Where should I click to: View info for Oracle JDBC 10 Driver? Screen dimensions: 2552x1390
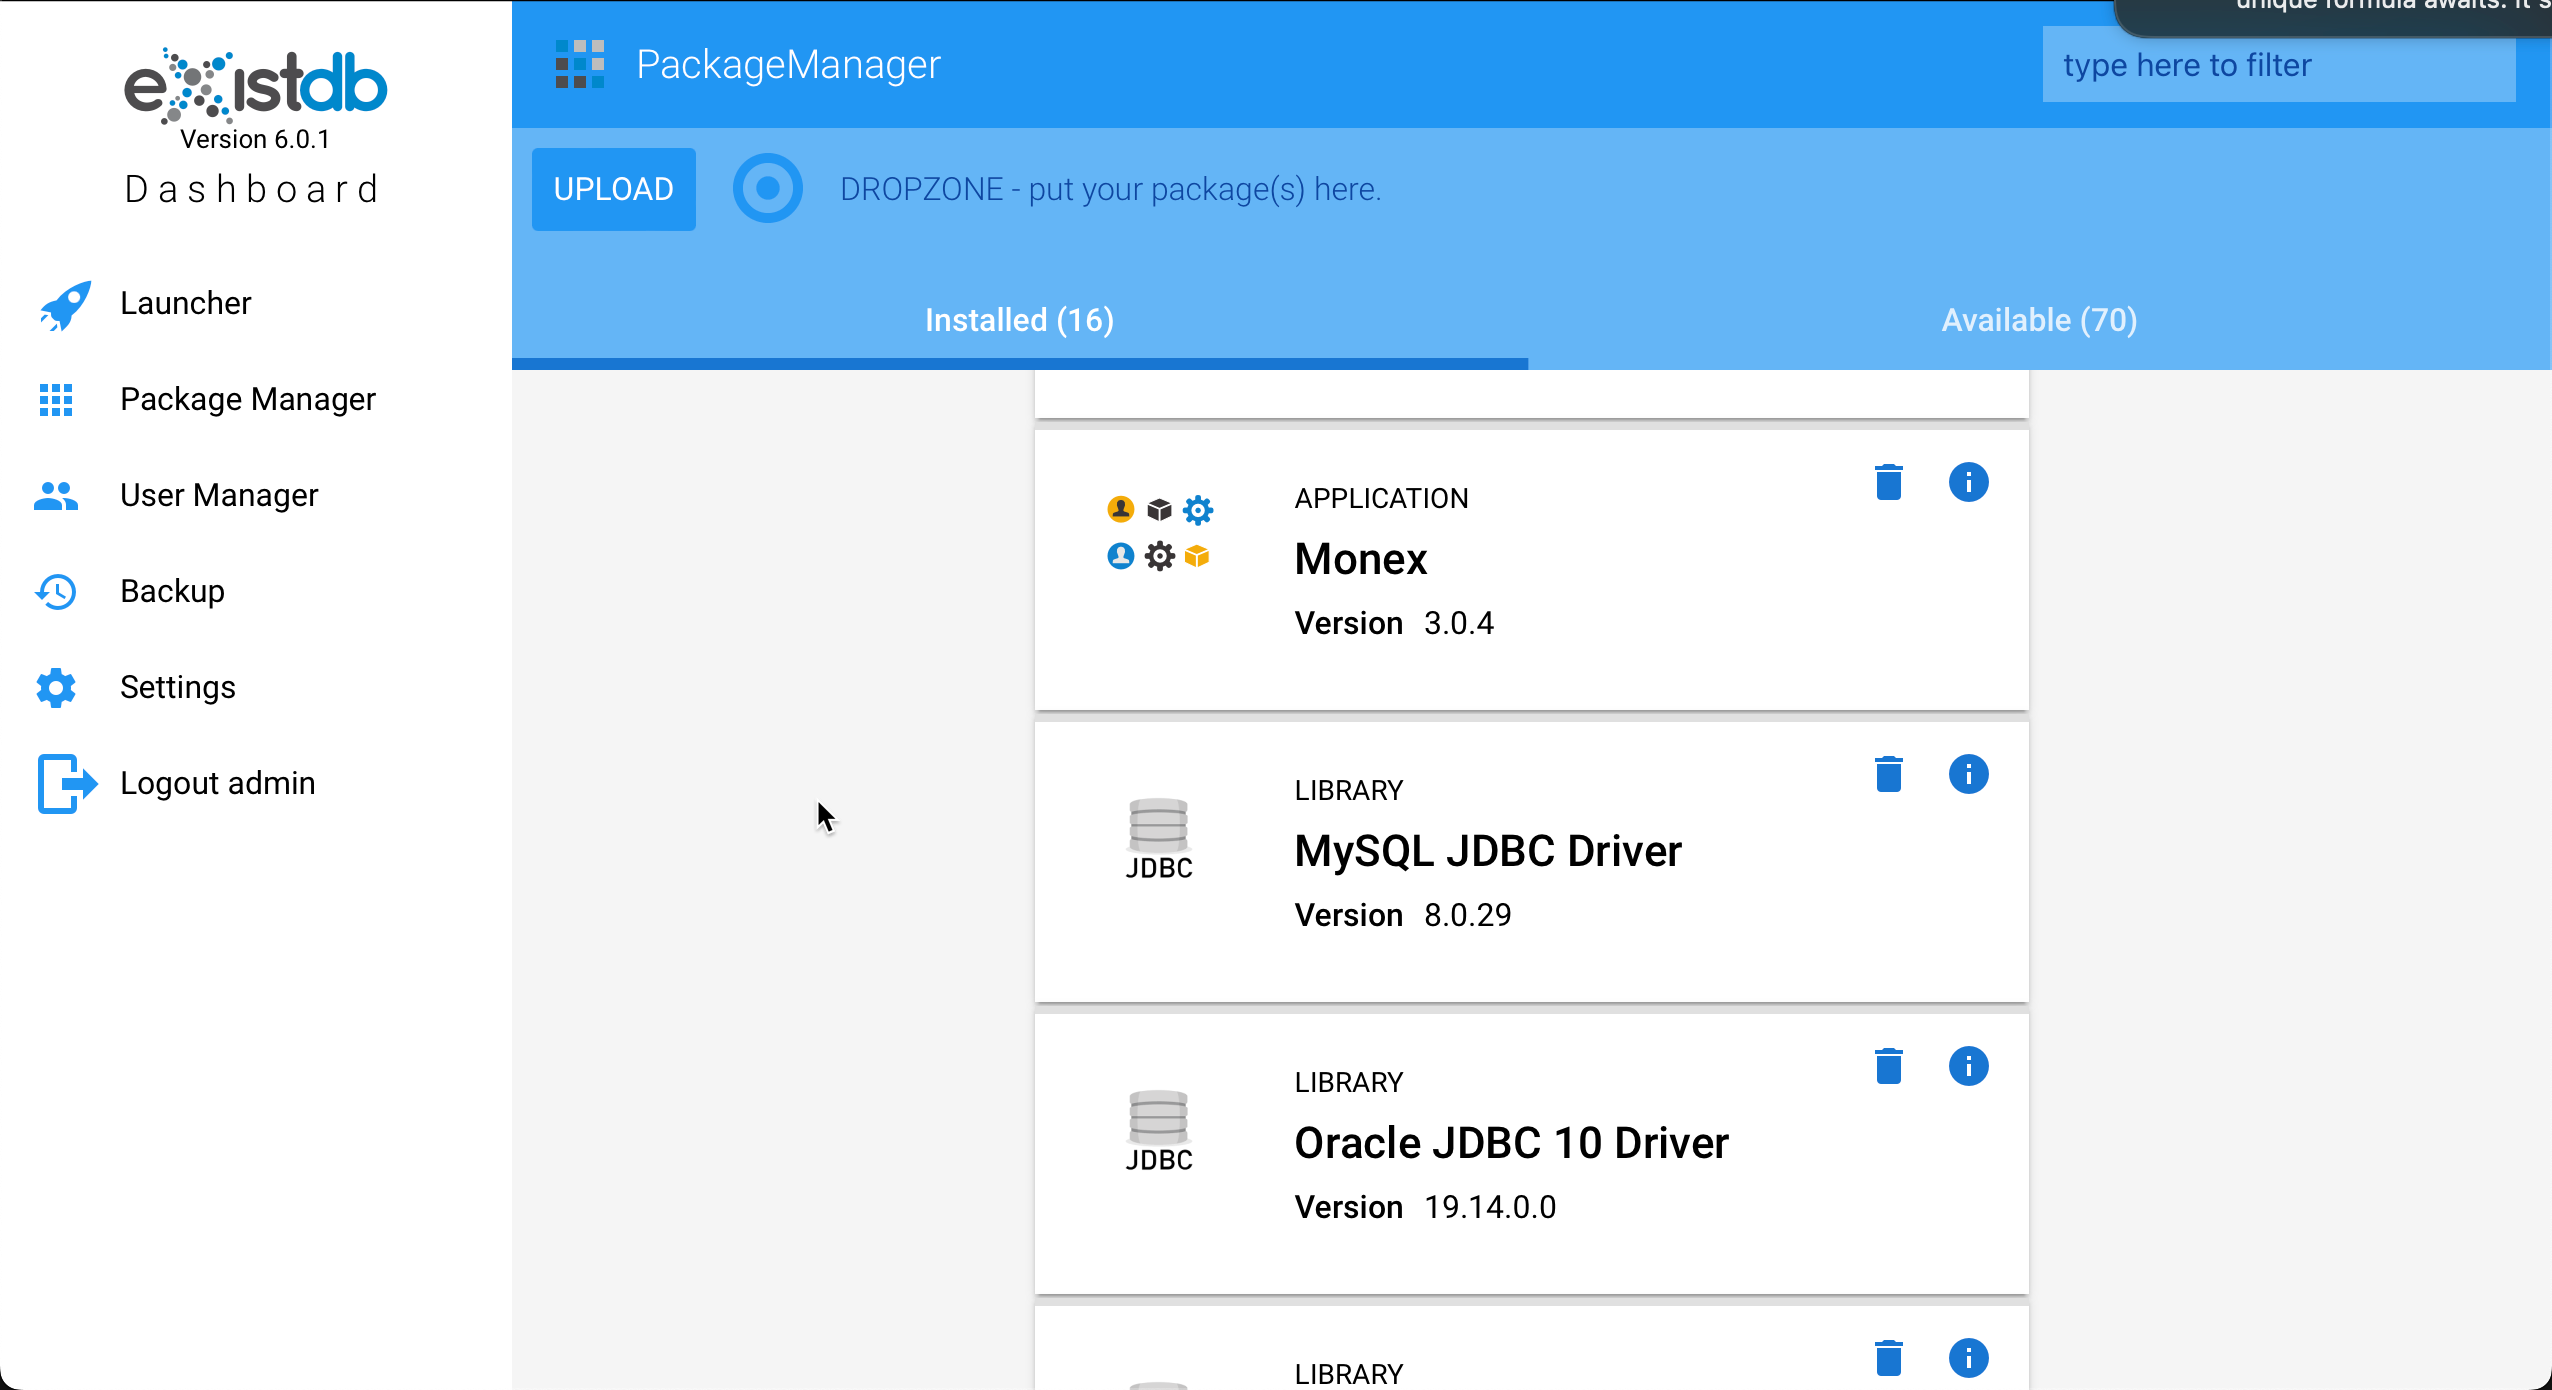click(1968, 1066)
